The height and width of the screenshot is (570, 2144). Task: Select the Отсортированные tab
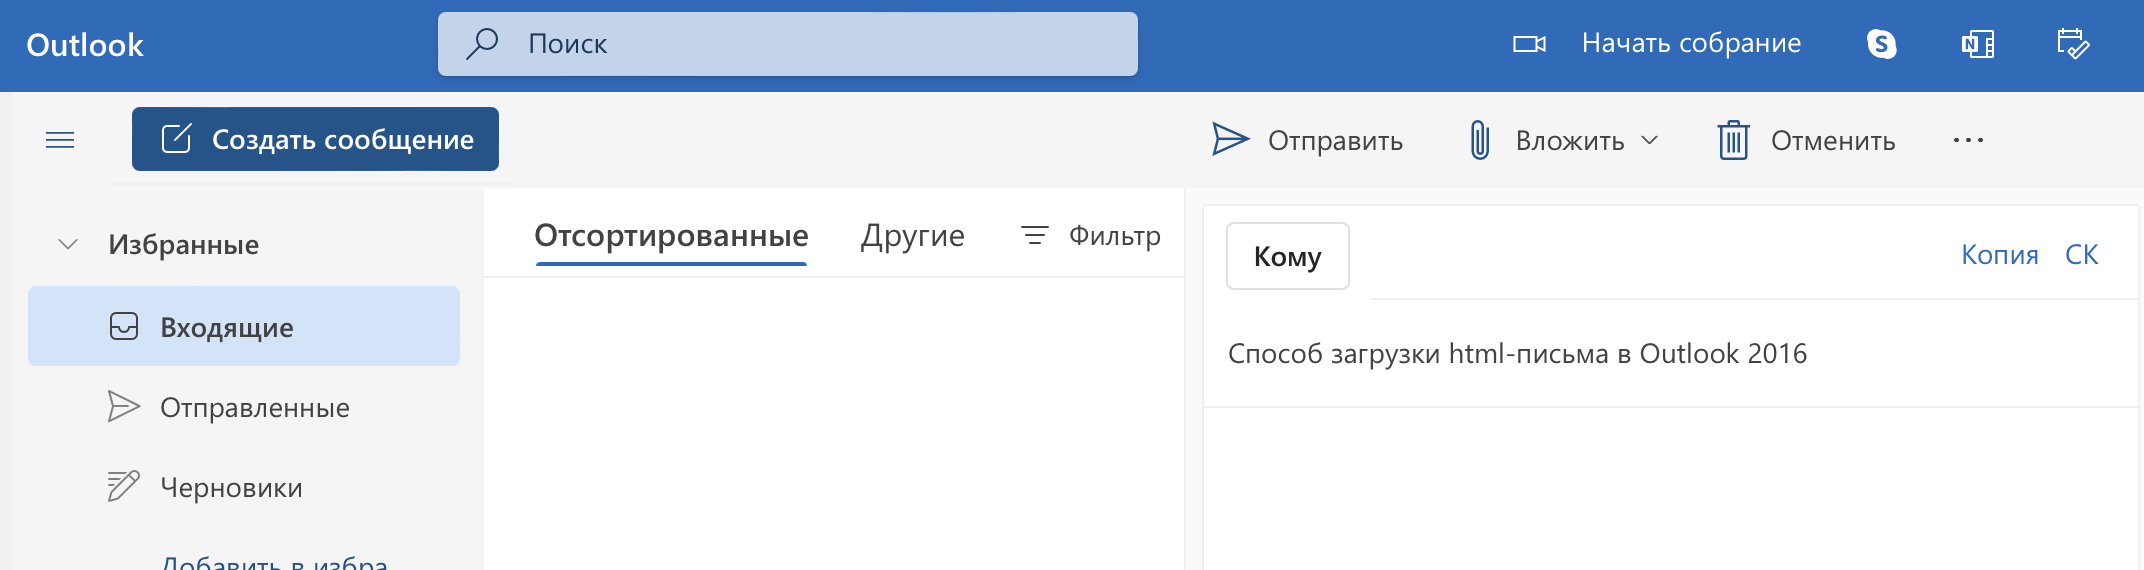[x=671, y=236]
